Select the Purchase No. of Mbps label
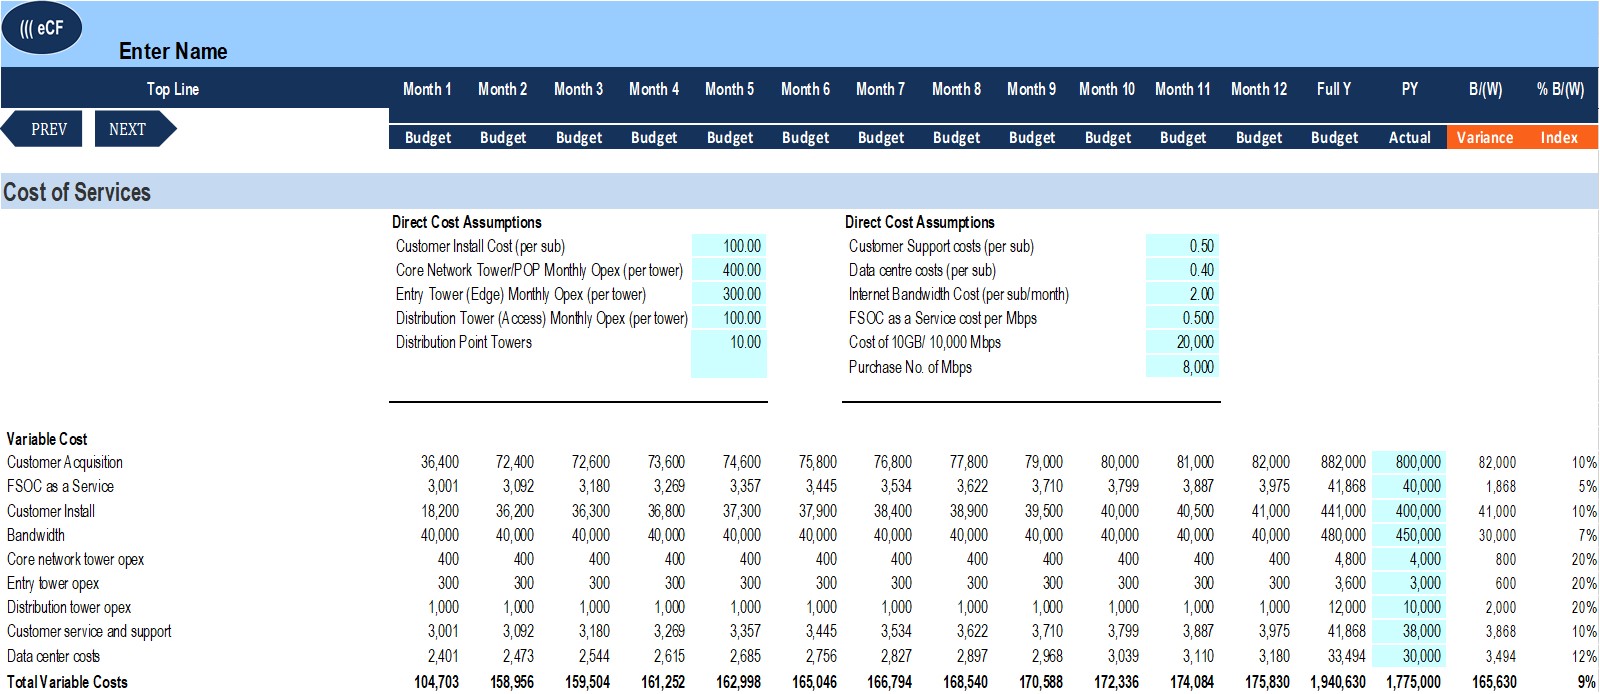The image size is (1600, 694). (x=910, y=367)
